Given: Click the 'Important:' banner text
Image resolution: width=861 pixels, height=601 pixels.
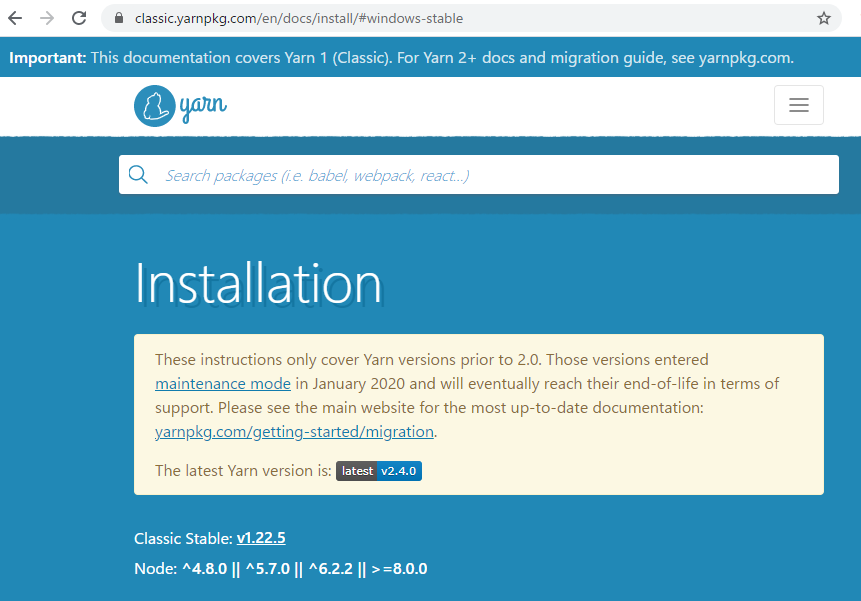Looking at the screenshot, I should tap(48, 58).
